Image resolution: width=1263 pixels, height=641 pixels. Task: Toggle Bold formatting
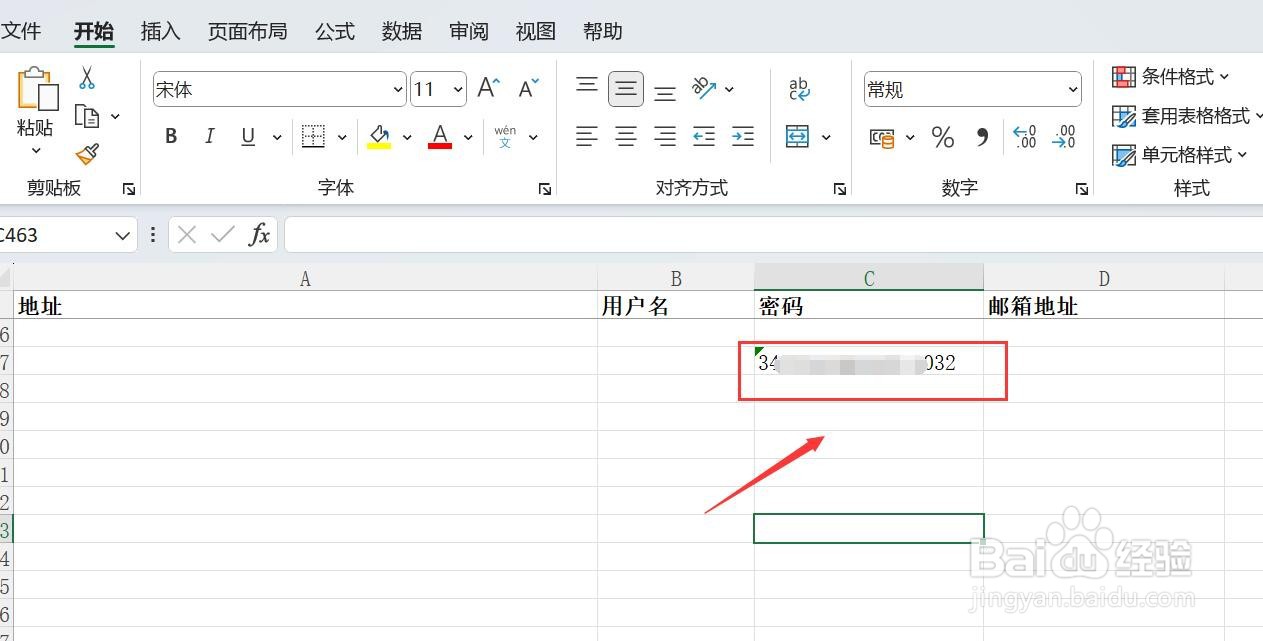coord(171,136)
